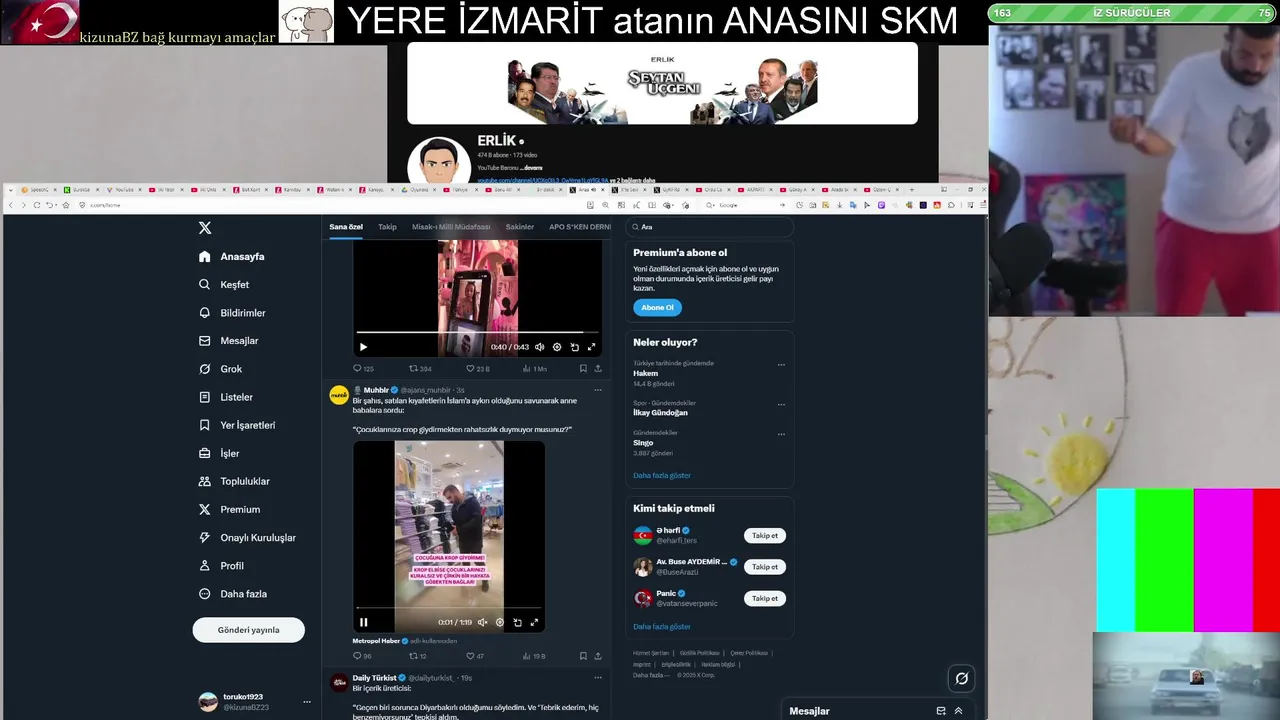Click the X search field Ara
The image size is (1280, 720).
(x=710, y=227)
